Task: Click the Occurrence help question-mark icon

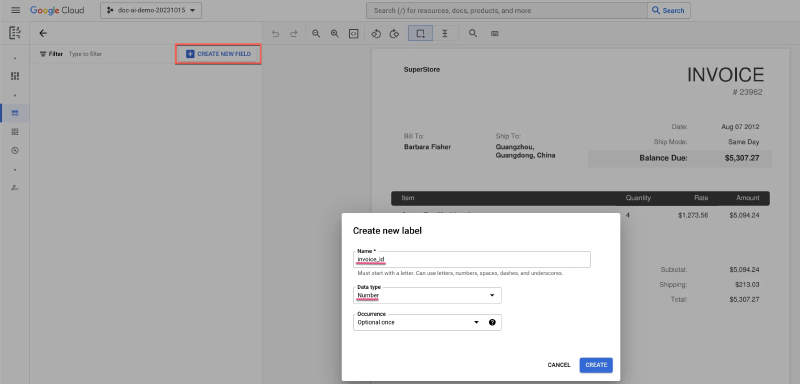Action: (492, 322)
